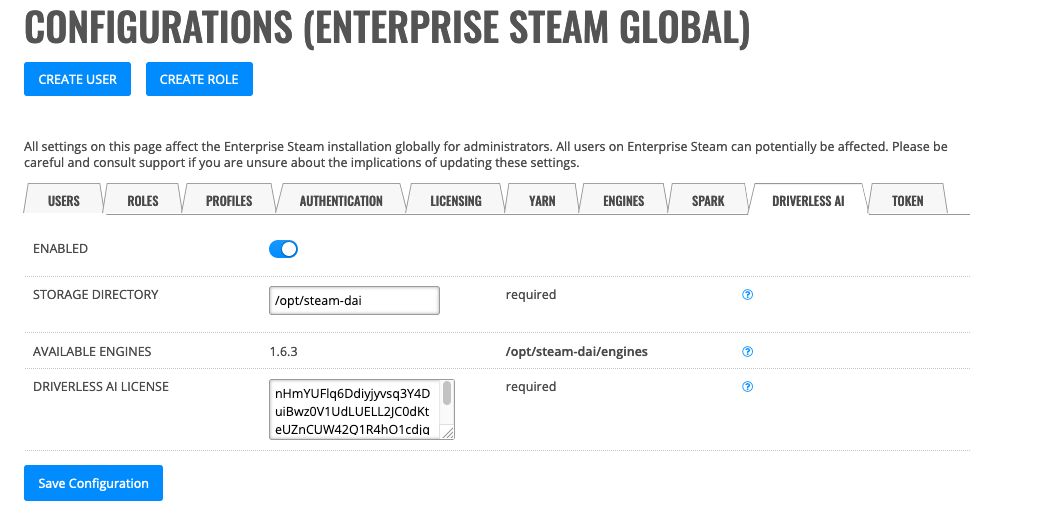Screen dimensions: 1043x524
Task: Click the Configurations (Enterprise Steam Global) heading
Action: tap(387, 27)
